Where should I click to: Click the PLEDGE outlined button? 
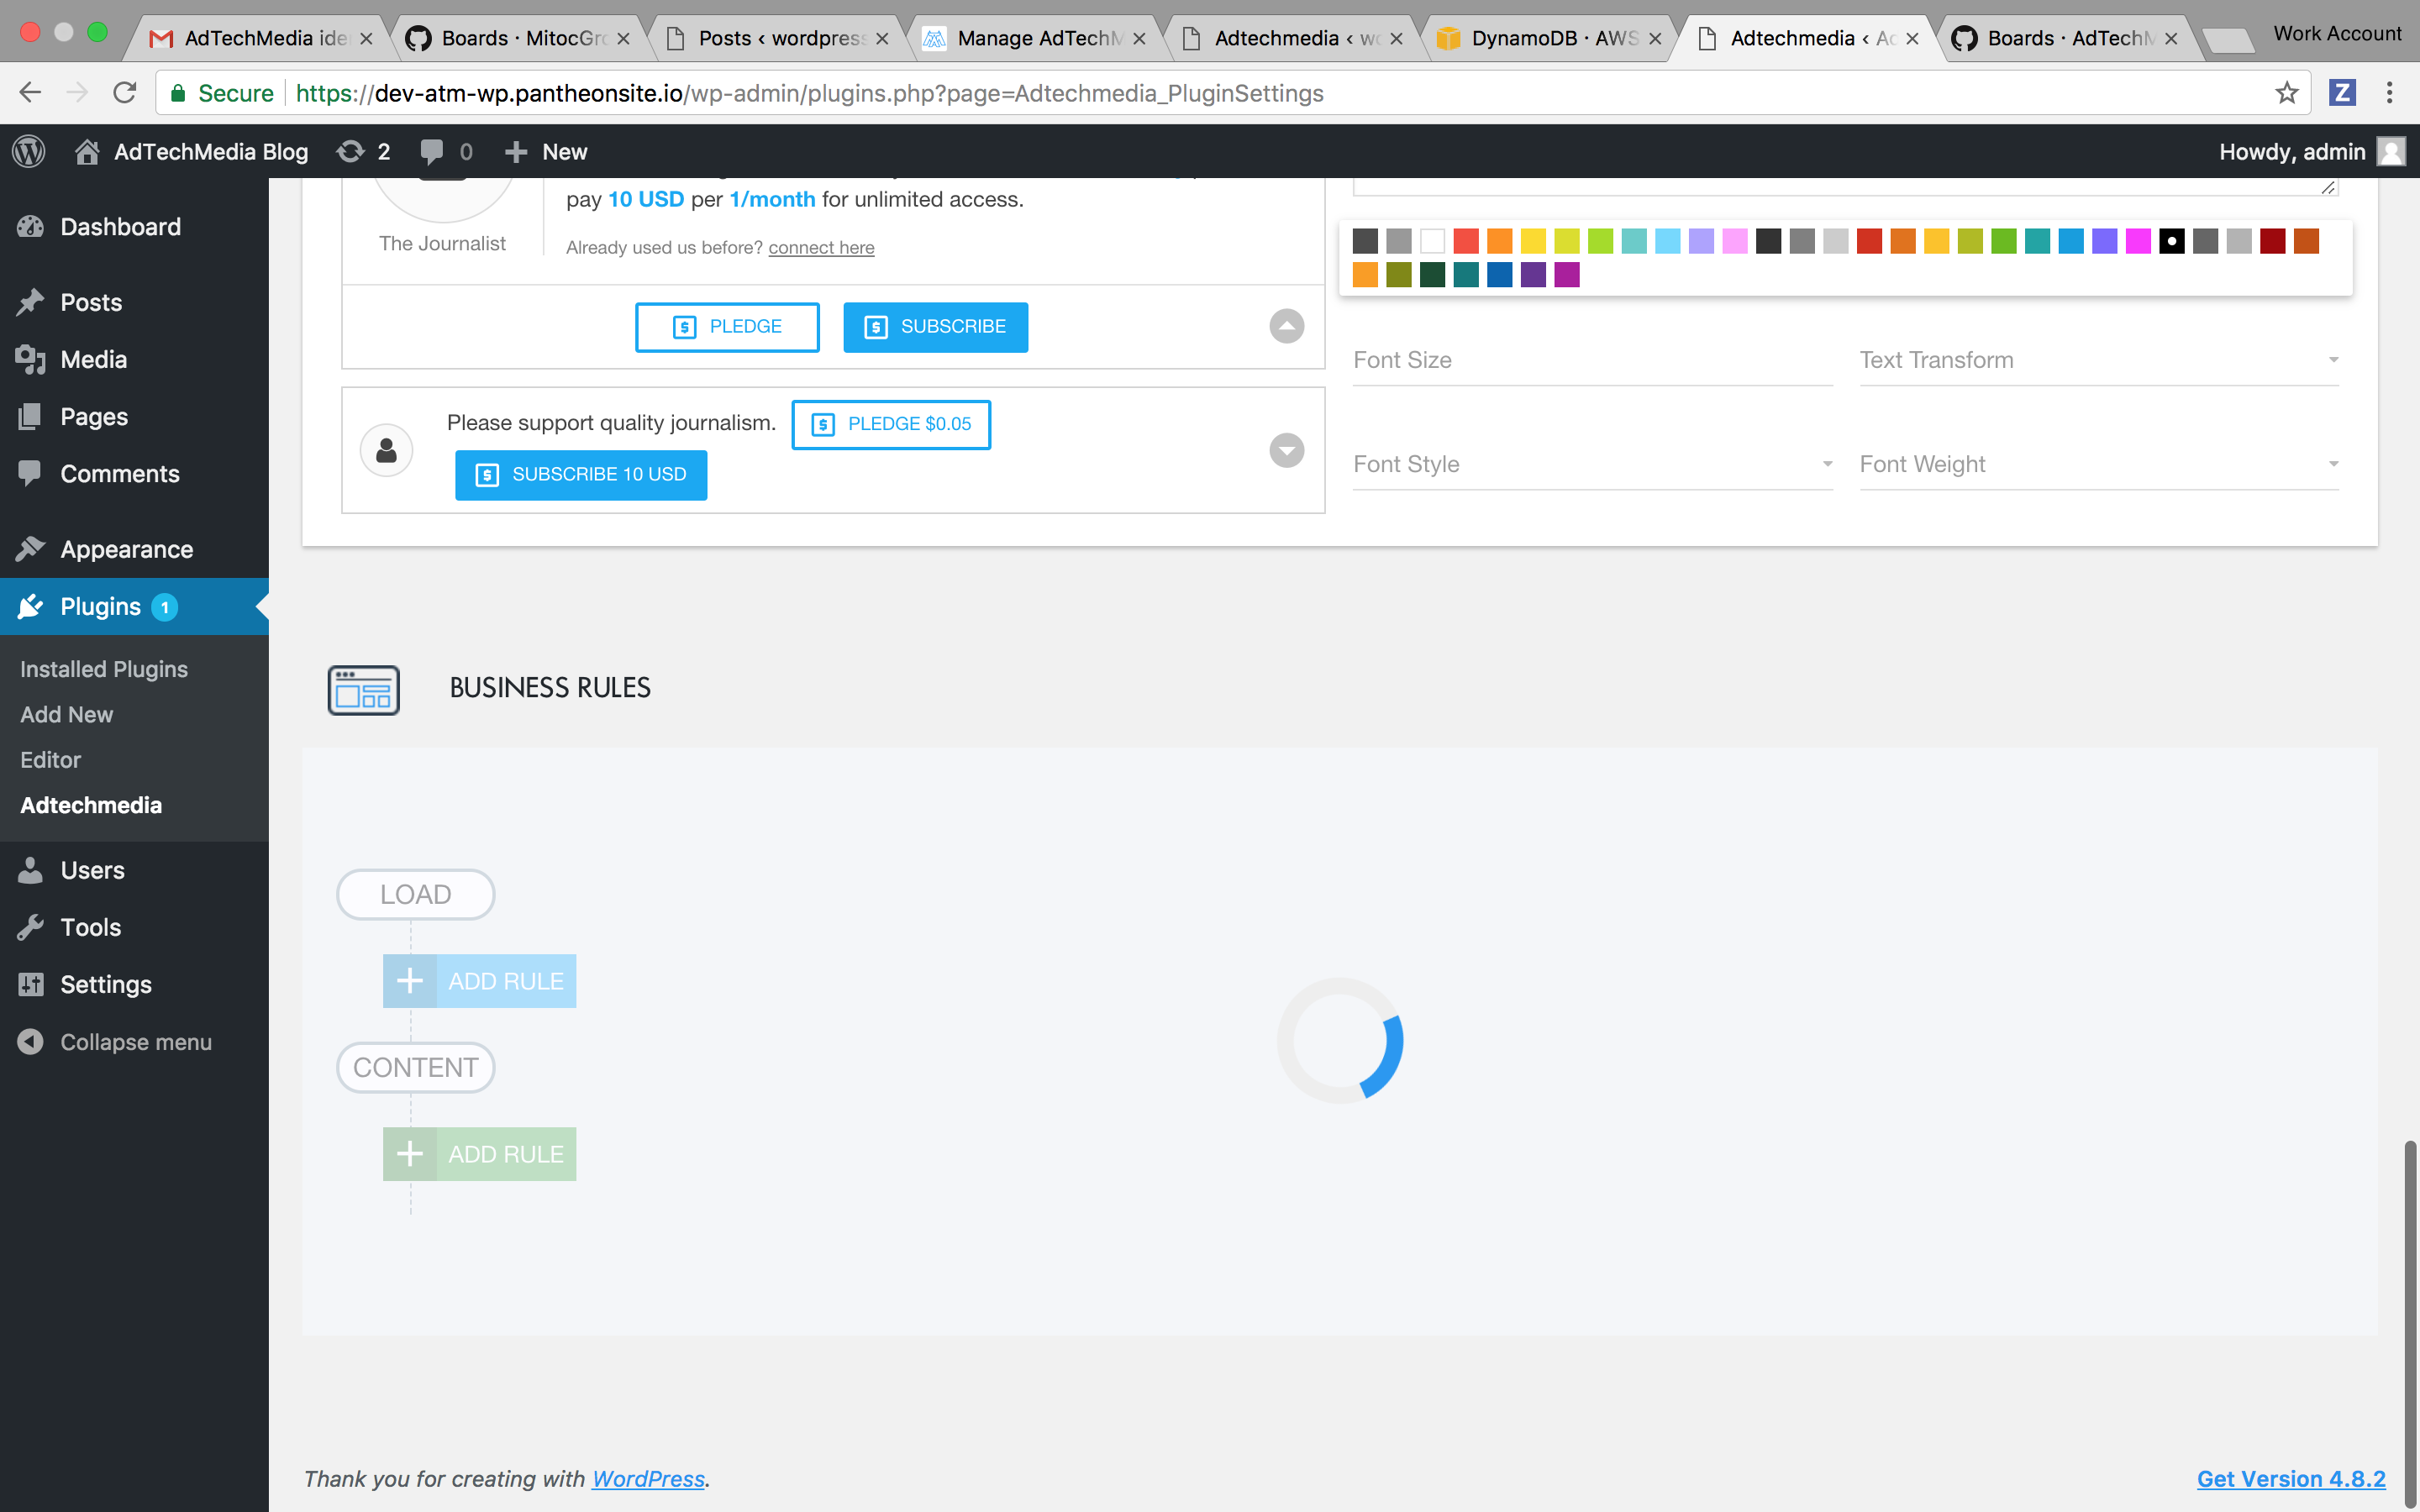coord(727,327)
